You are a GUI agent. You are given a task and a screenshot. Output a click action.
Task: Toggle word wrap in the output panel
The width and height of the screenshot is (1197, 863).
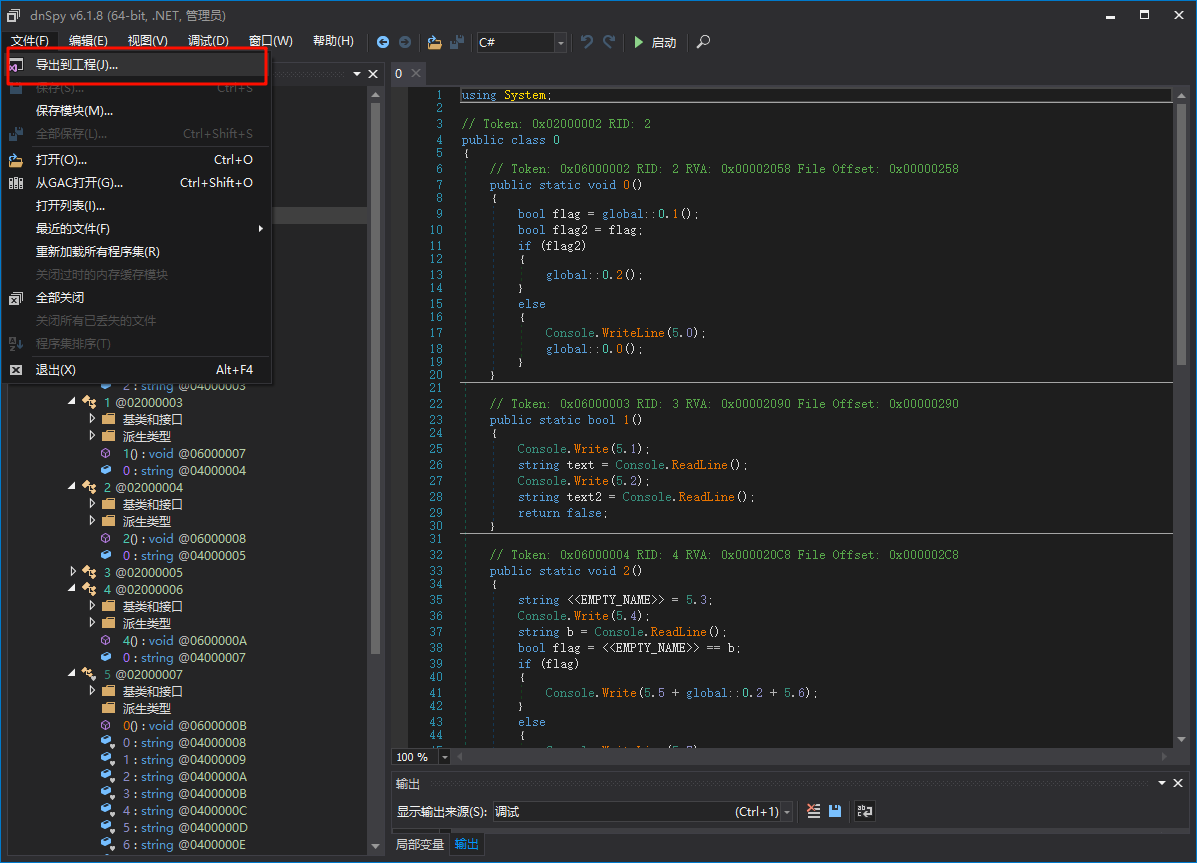[865, 811]
